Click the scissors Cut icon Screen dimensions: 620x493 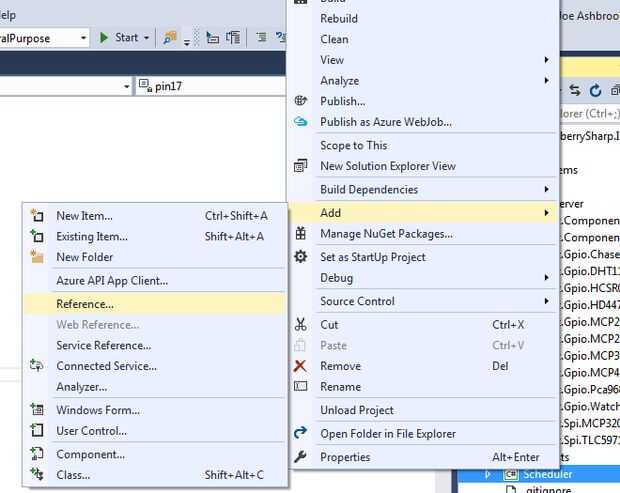(x=301, y=325)
